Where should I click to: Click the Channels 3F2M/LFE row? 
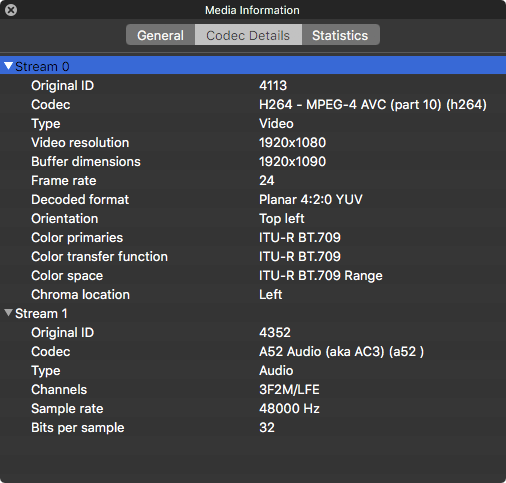point(253,389)
